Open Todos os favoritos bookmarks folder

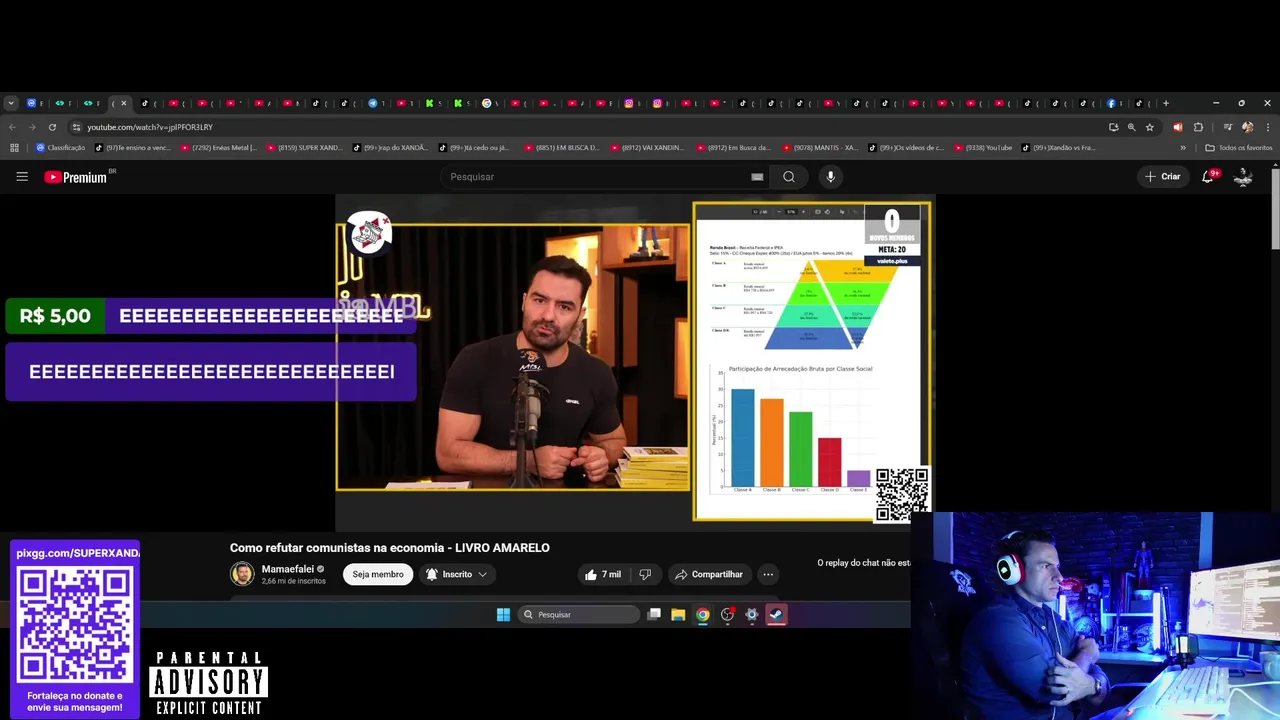coord(1239,148)
